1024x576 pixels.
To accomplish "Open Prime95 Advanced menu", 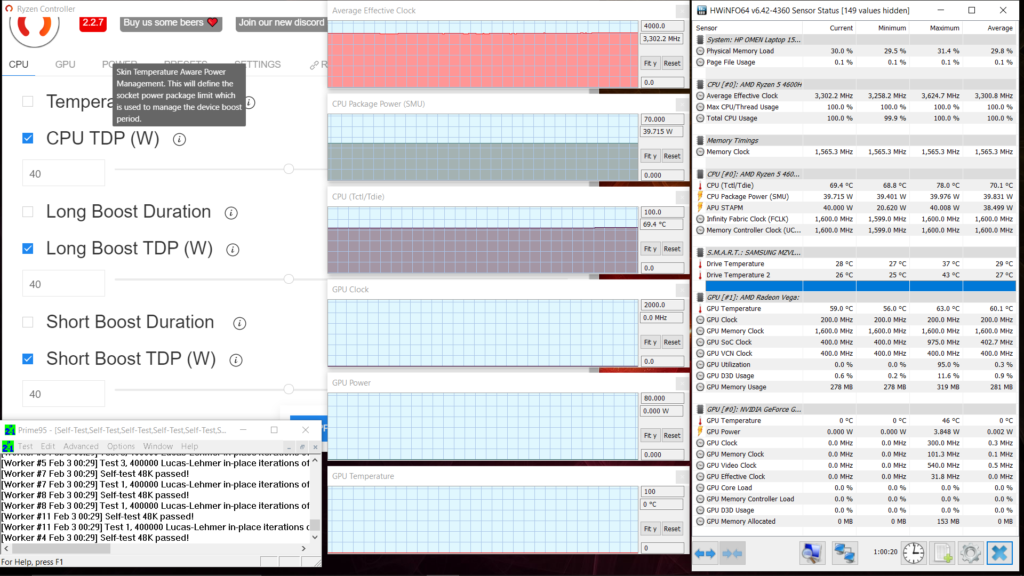I will point(80,446).
